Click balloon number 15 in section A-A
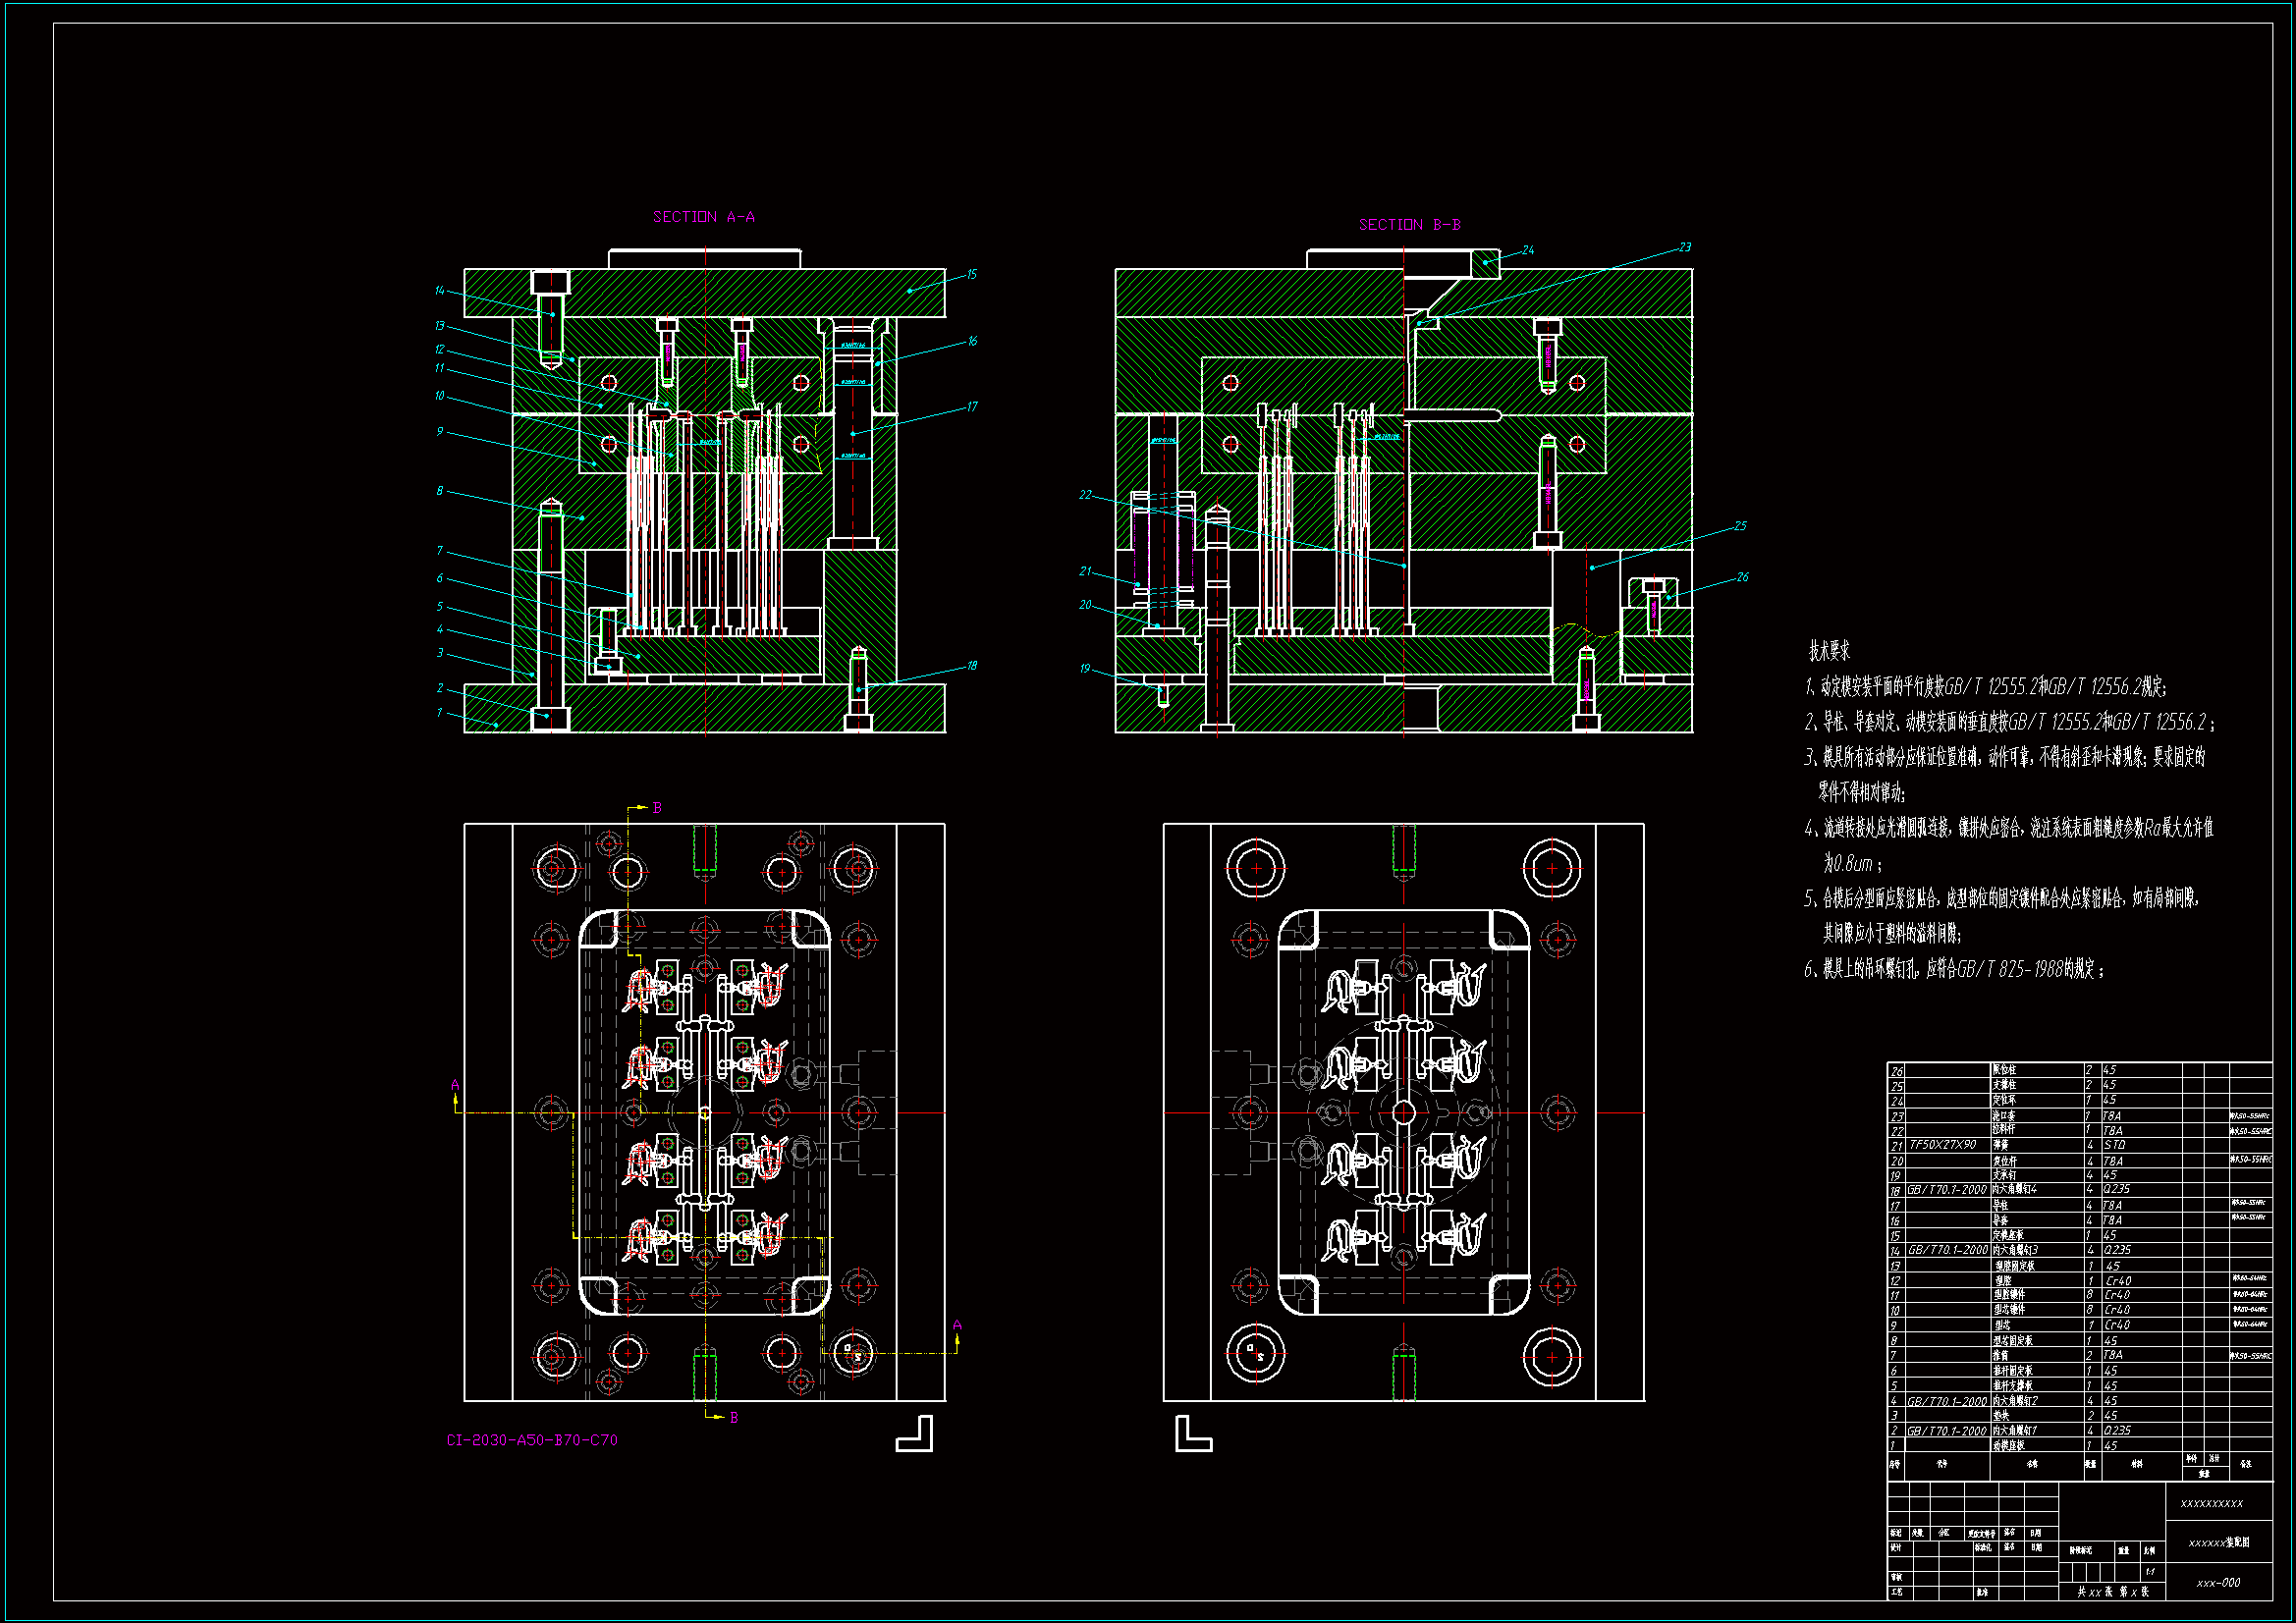 tap(971, 274)
